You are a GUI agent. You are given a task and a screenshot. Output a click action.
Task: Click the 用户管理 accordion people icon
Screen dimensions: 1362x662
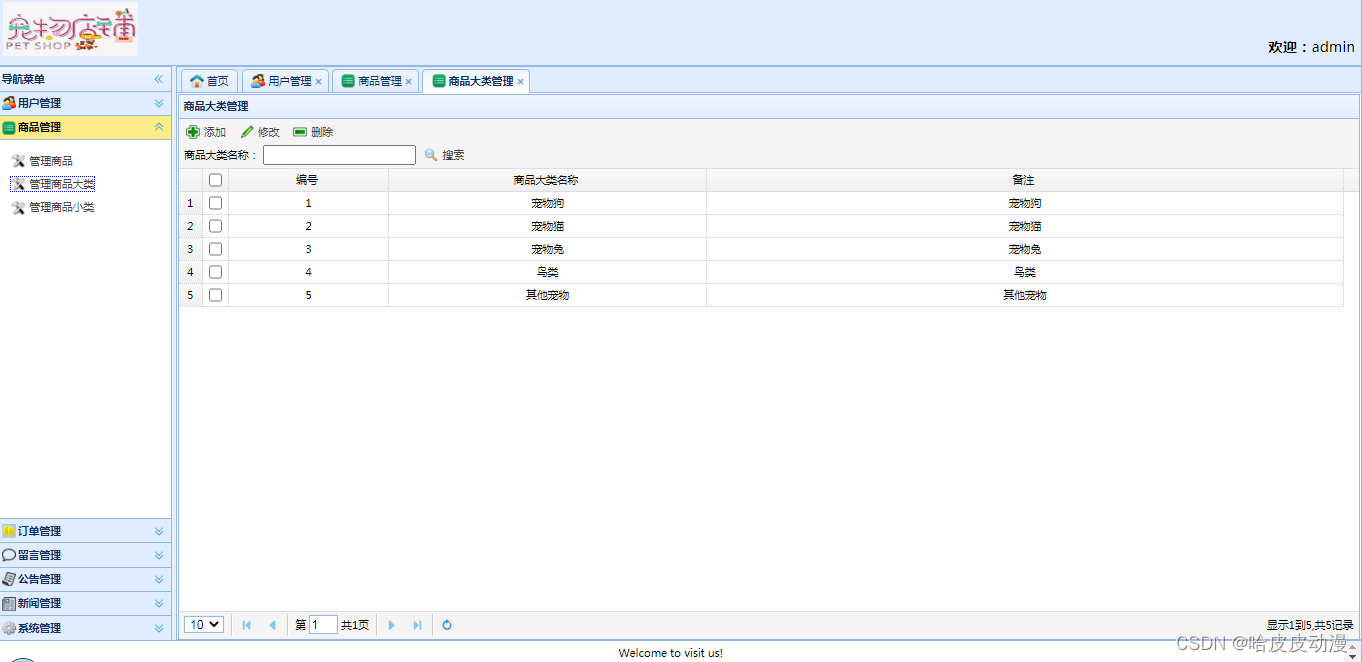(9, 103)
